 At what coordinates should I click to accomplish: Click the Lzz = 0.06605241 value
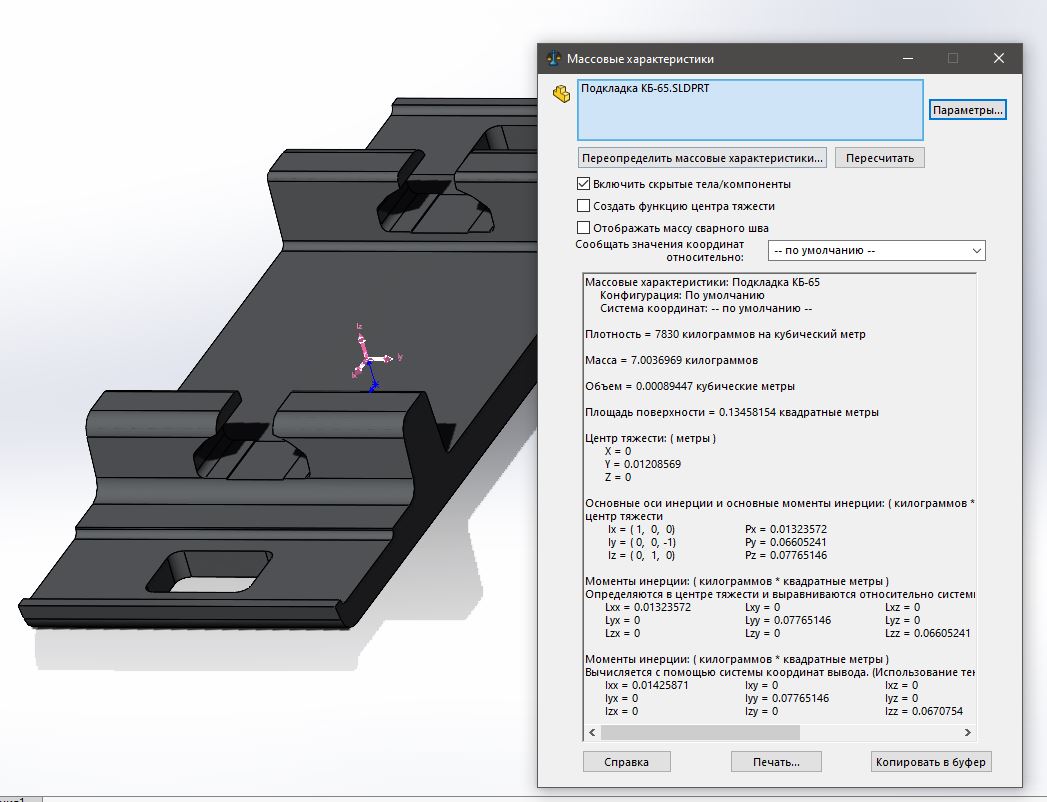coord(927,633)
